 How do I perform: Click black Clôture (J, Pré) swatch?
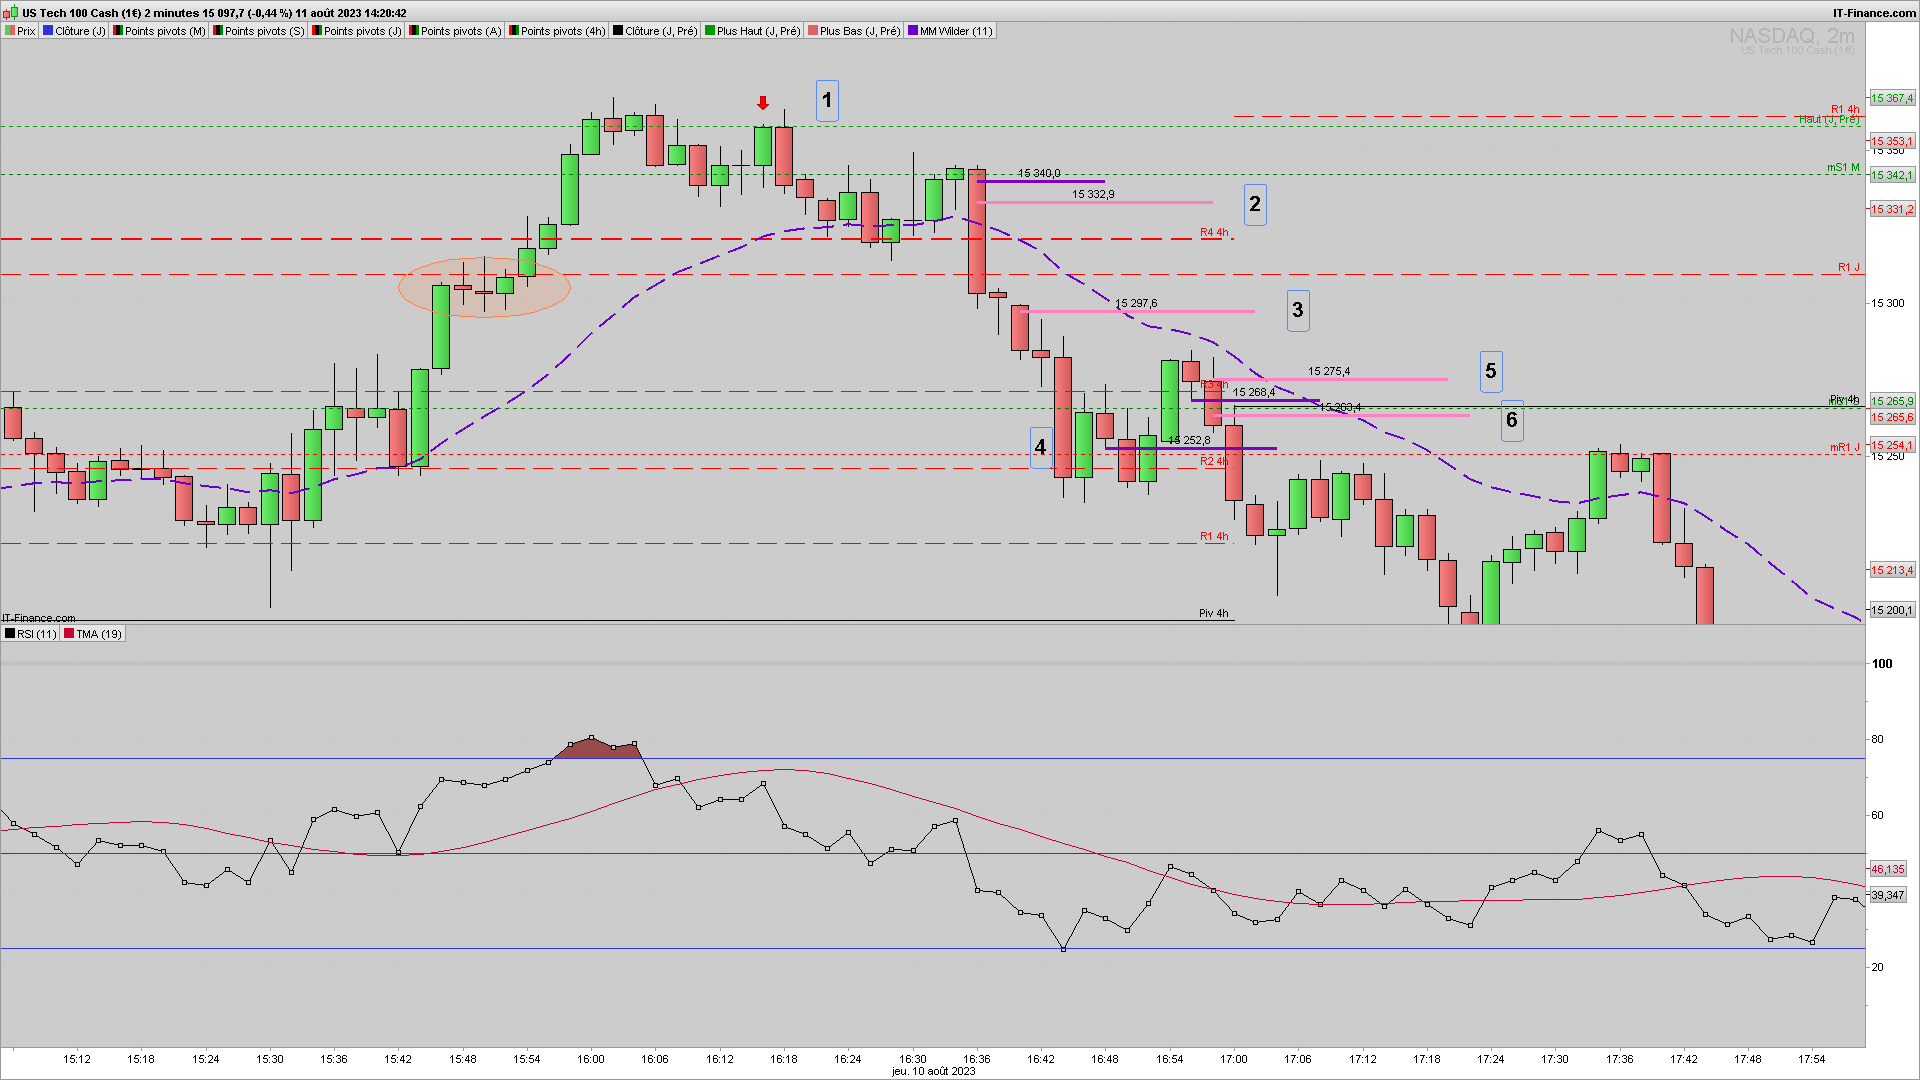click(x=619, y=31)
